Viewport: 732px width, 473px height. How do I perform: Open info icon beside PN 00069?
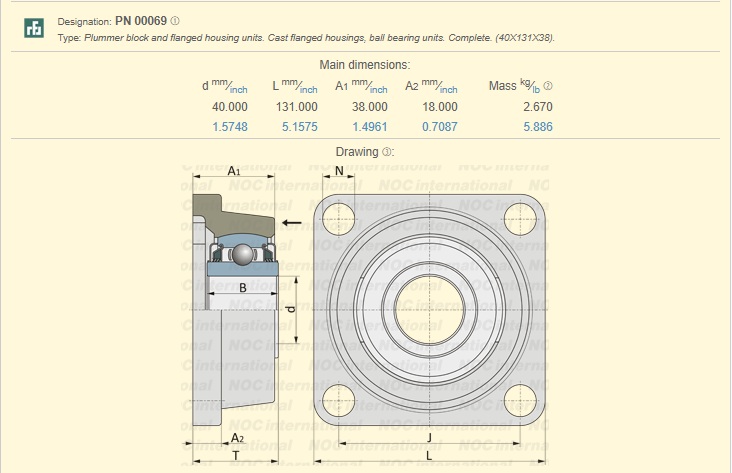tap(175, 21)
